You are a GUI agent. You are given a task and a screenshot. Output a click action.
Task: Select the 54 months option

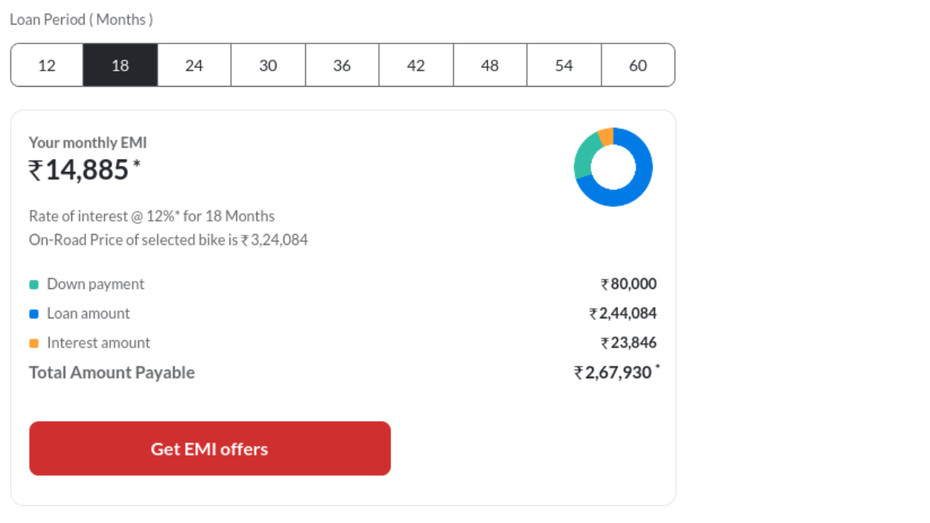(x=564, y=65)
